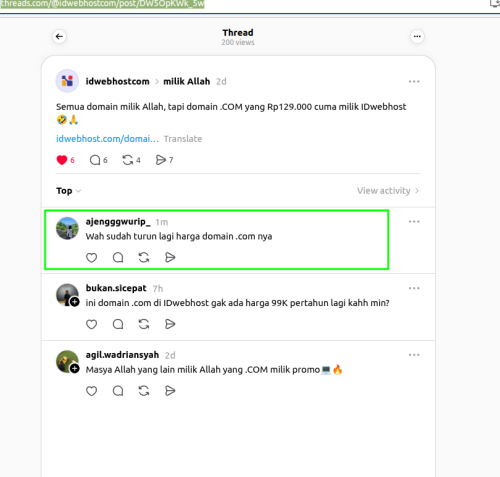Open thread options menu beside Thread title
Image resolution: width=500 pixels, height=477 pixels.
(417, 36)
